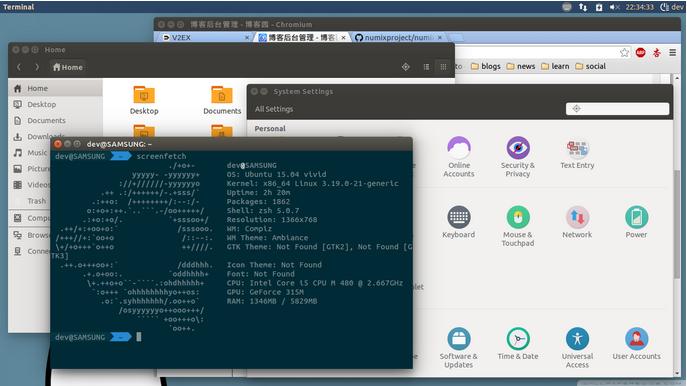Click the red extension icon beside Adblock
The width and height of the screenshot is (687, 386).
click(x=656, y=53)
